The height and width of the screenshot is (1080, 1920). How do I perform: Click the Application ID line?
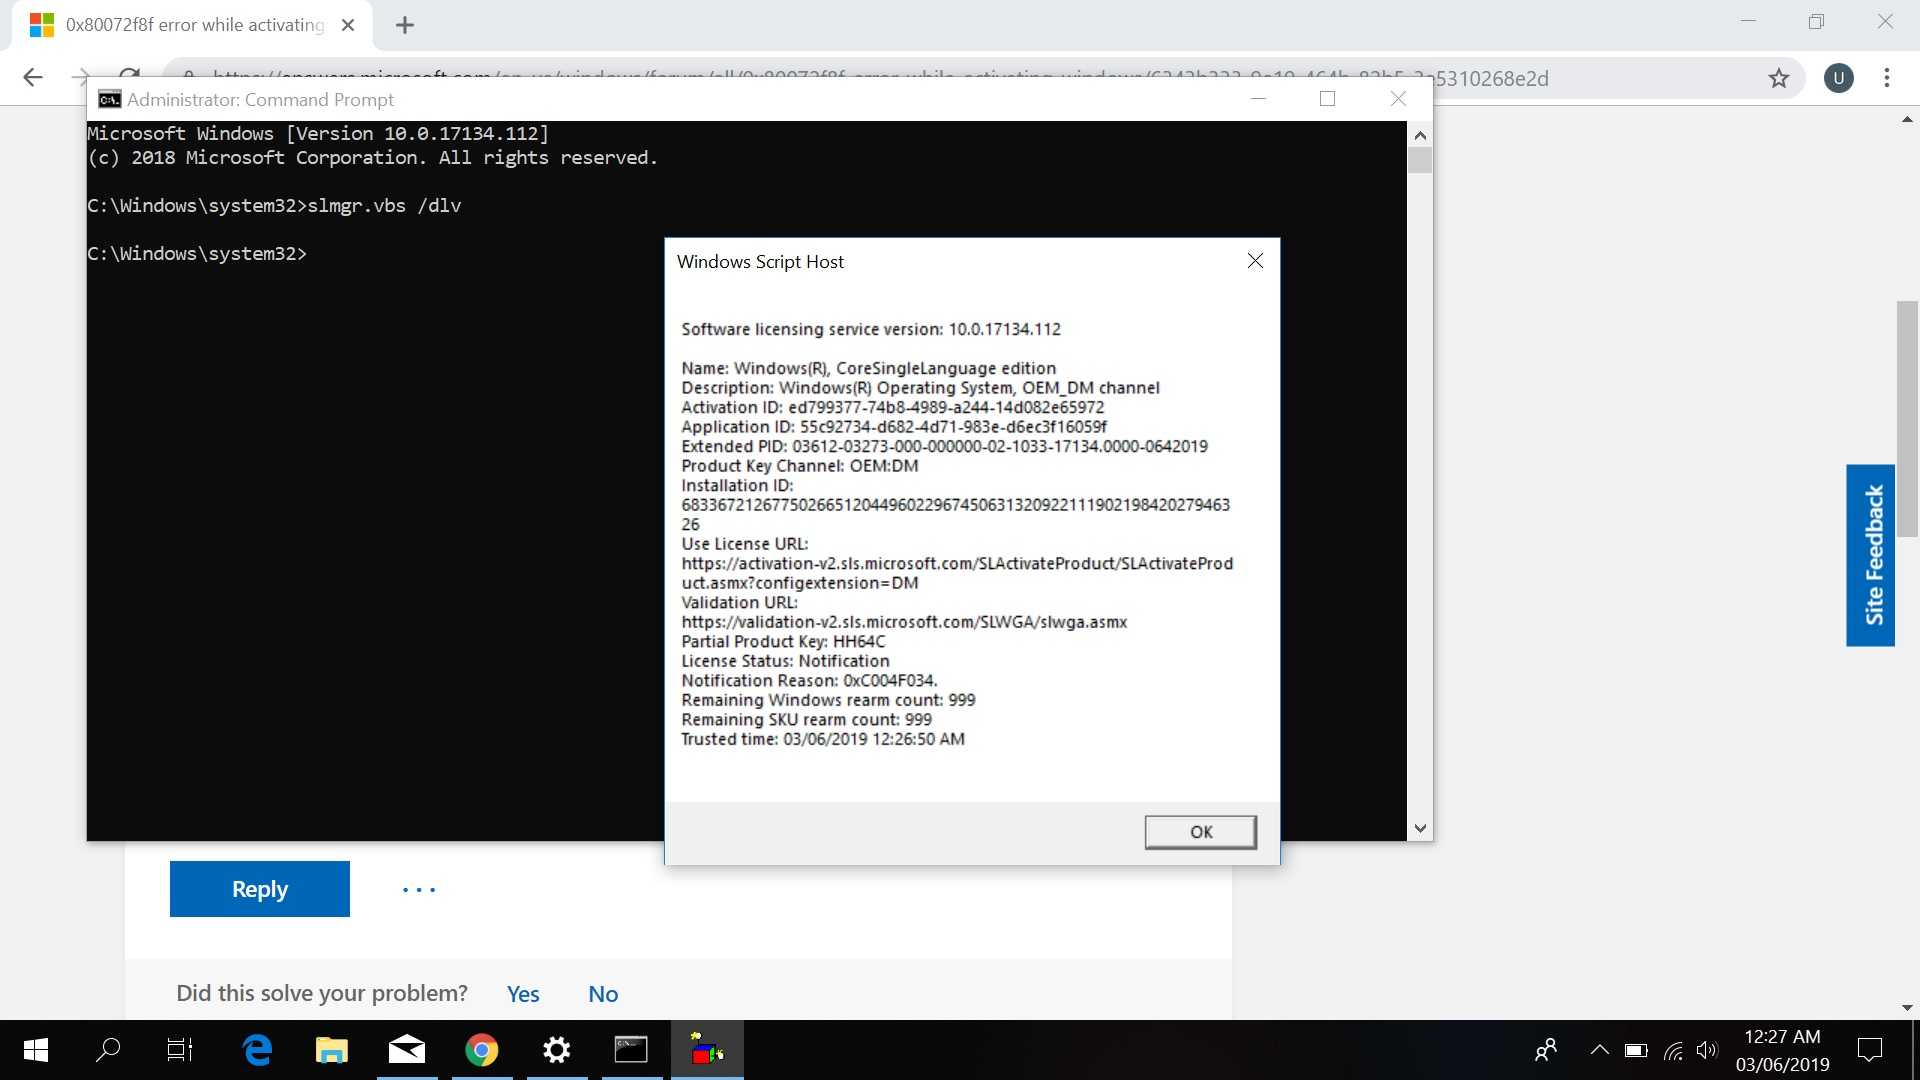coord(893,427)
